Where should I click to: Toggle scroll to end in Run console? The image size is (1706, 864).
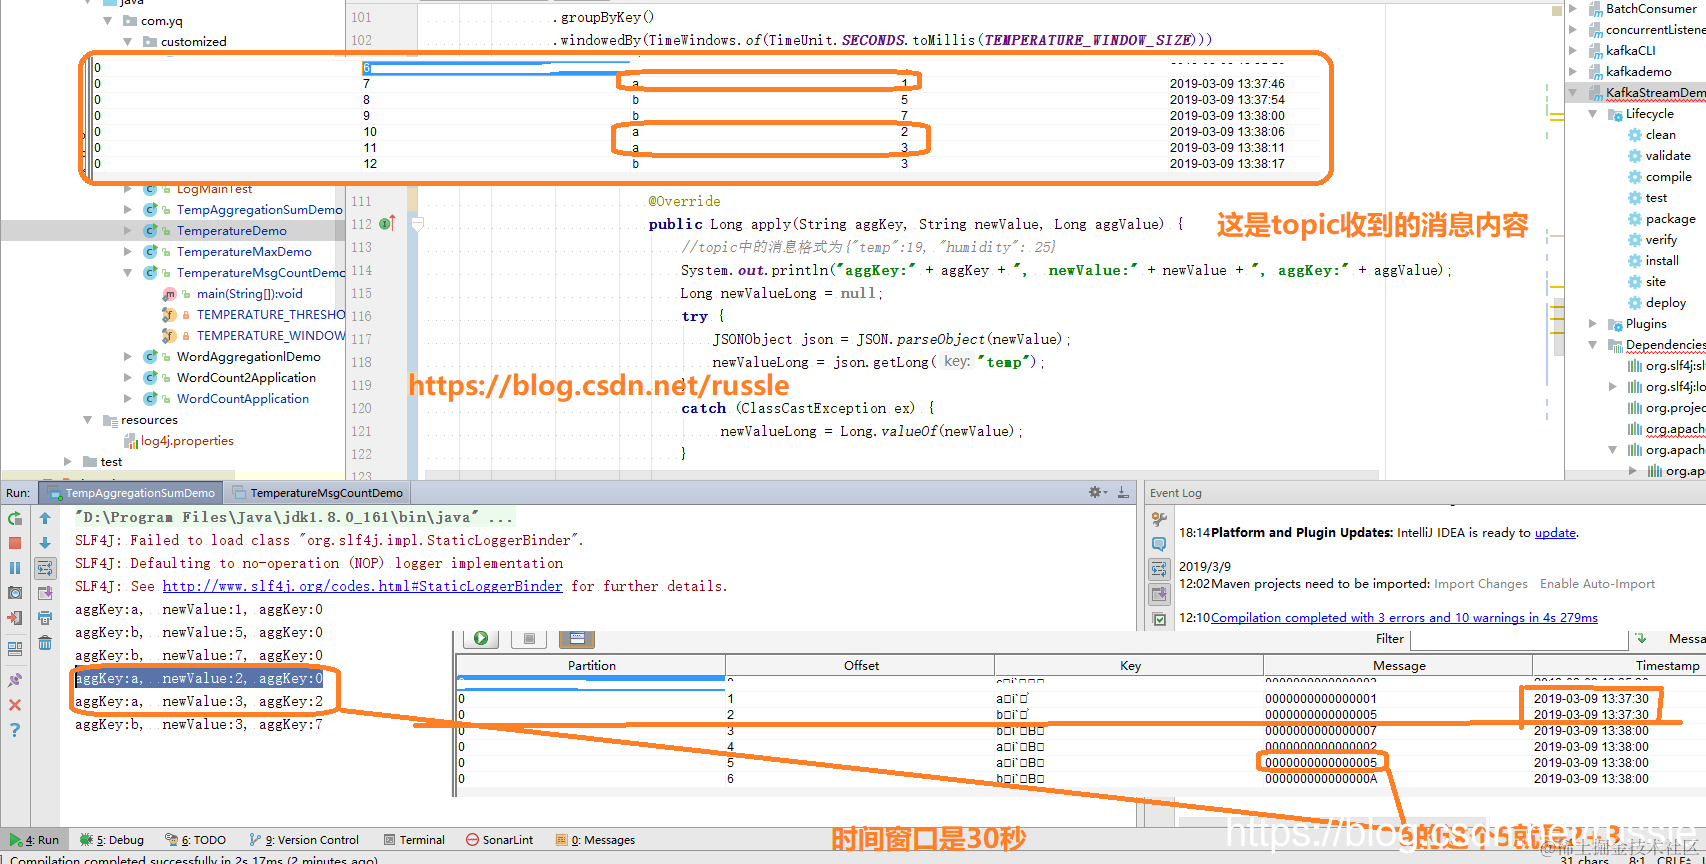pos(45,593)
